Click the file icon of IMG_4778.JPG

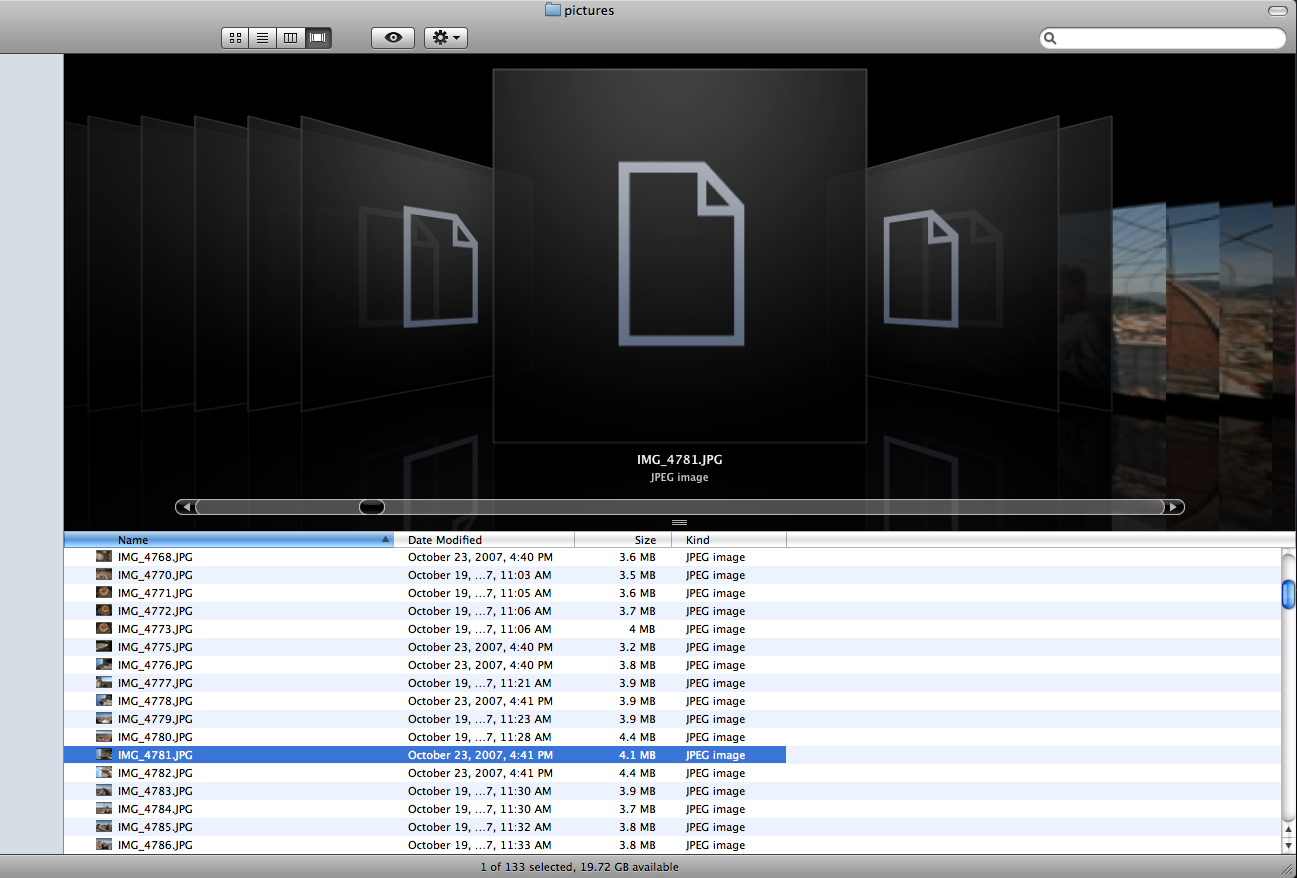click(104, 701)
